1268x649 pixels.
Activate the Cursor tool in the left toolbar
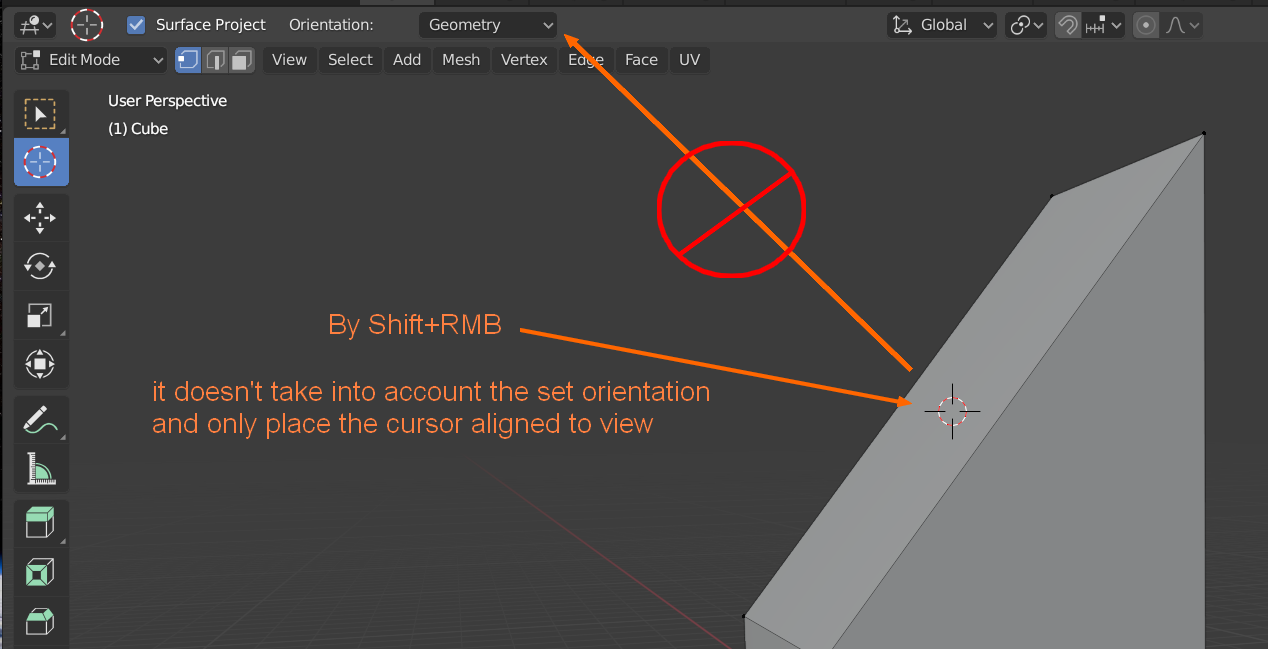[41, 162]
